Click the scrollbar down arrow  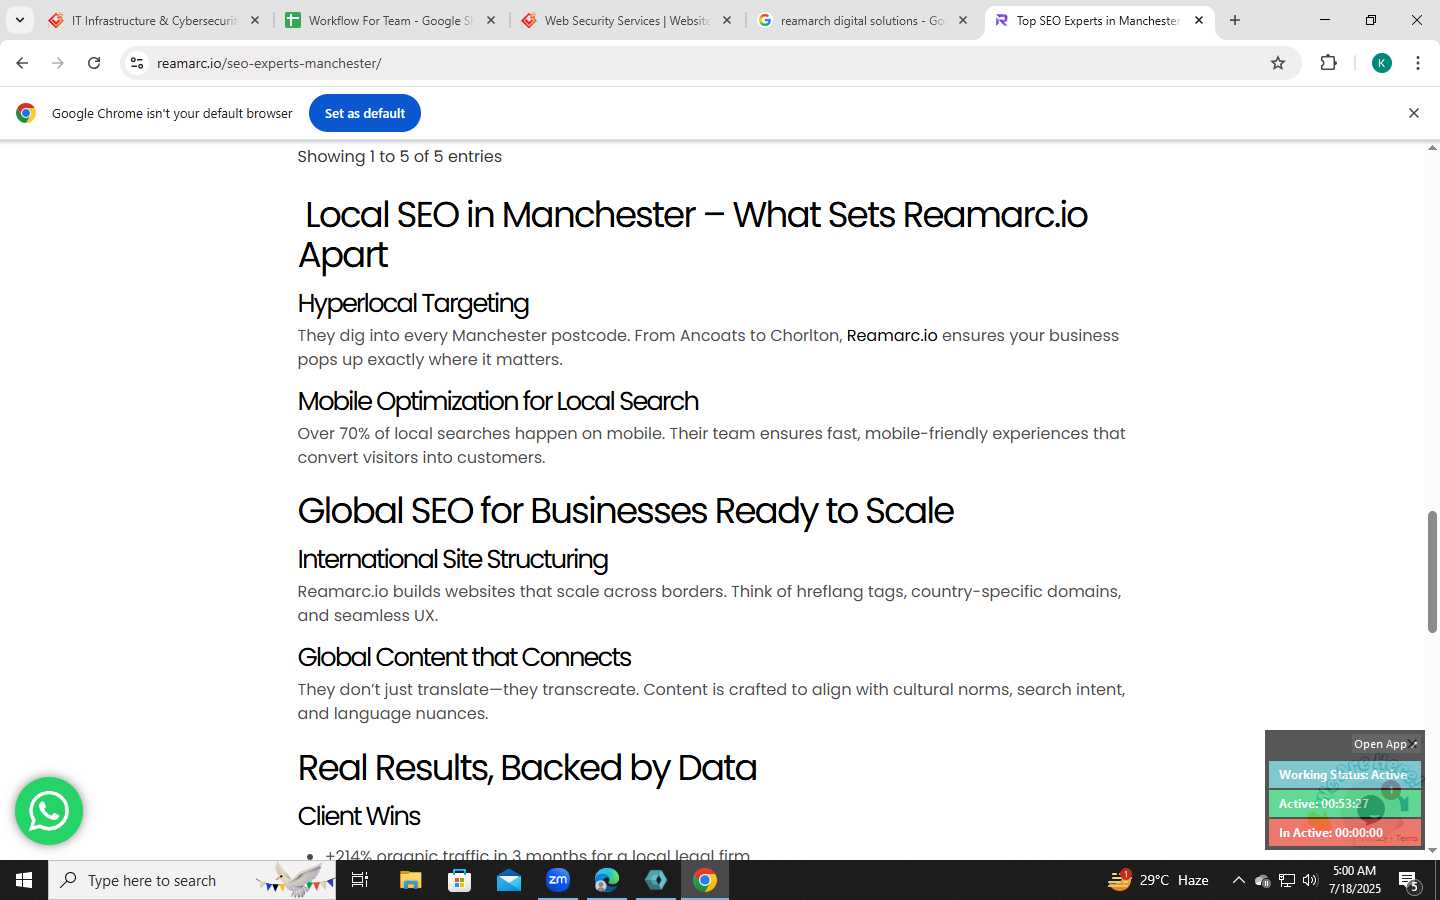[x=1432, y=851]
